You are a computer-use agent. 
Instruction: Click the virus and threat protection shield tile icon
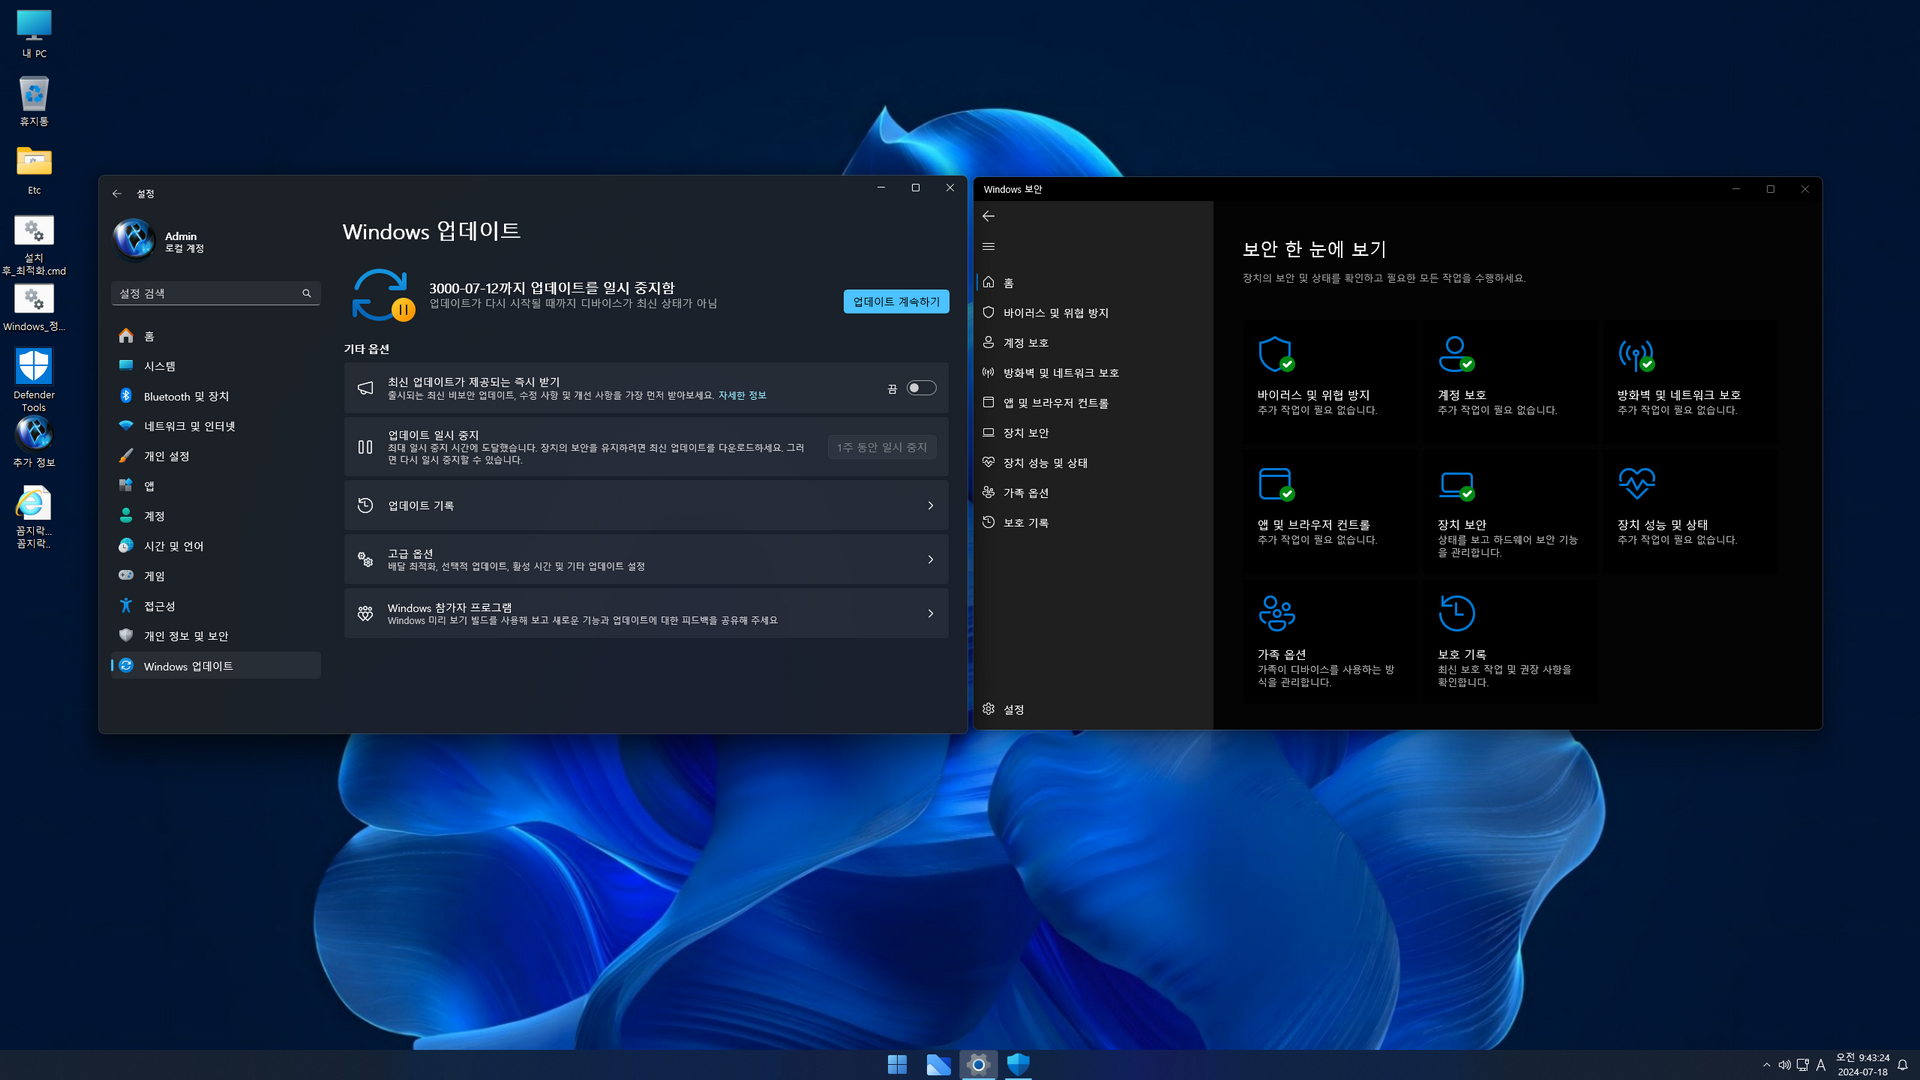click(x=1276, y=354)
